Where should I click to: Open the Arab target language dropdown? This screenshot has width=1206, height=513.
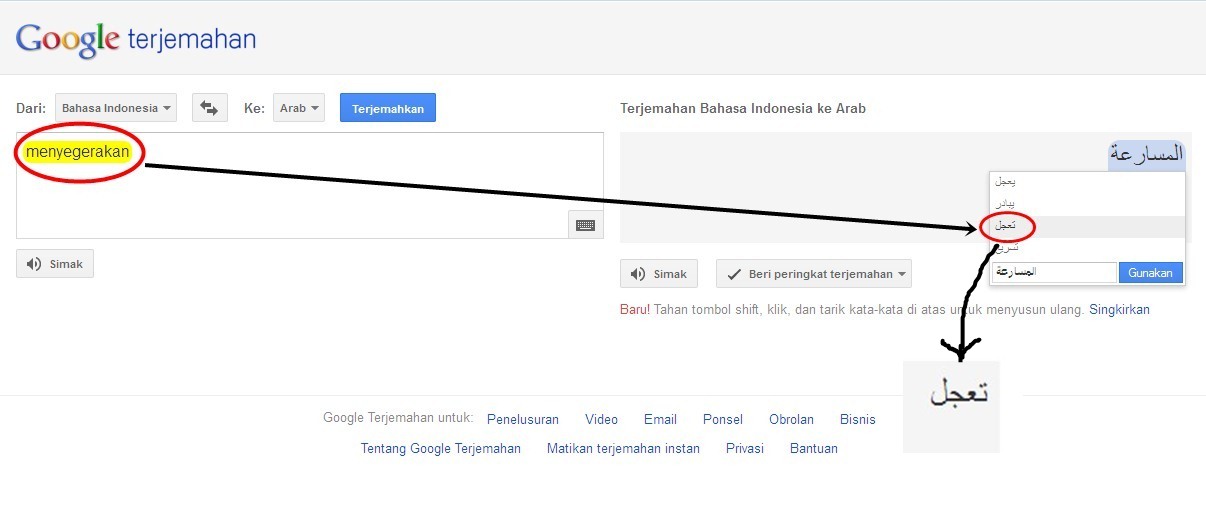(x=298, y=108)
